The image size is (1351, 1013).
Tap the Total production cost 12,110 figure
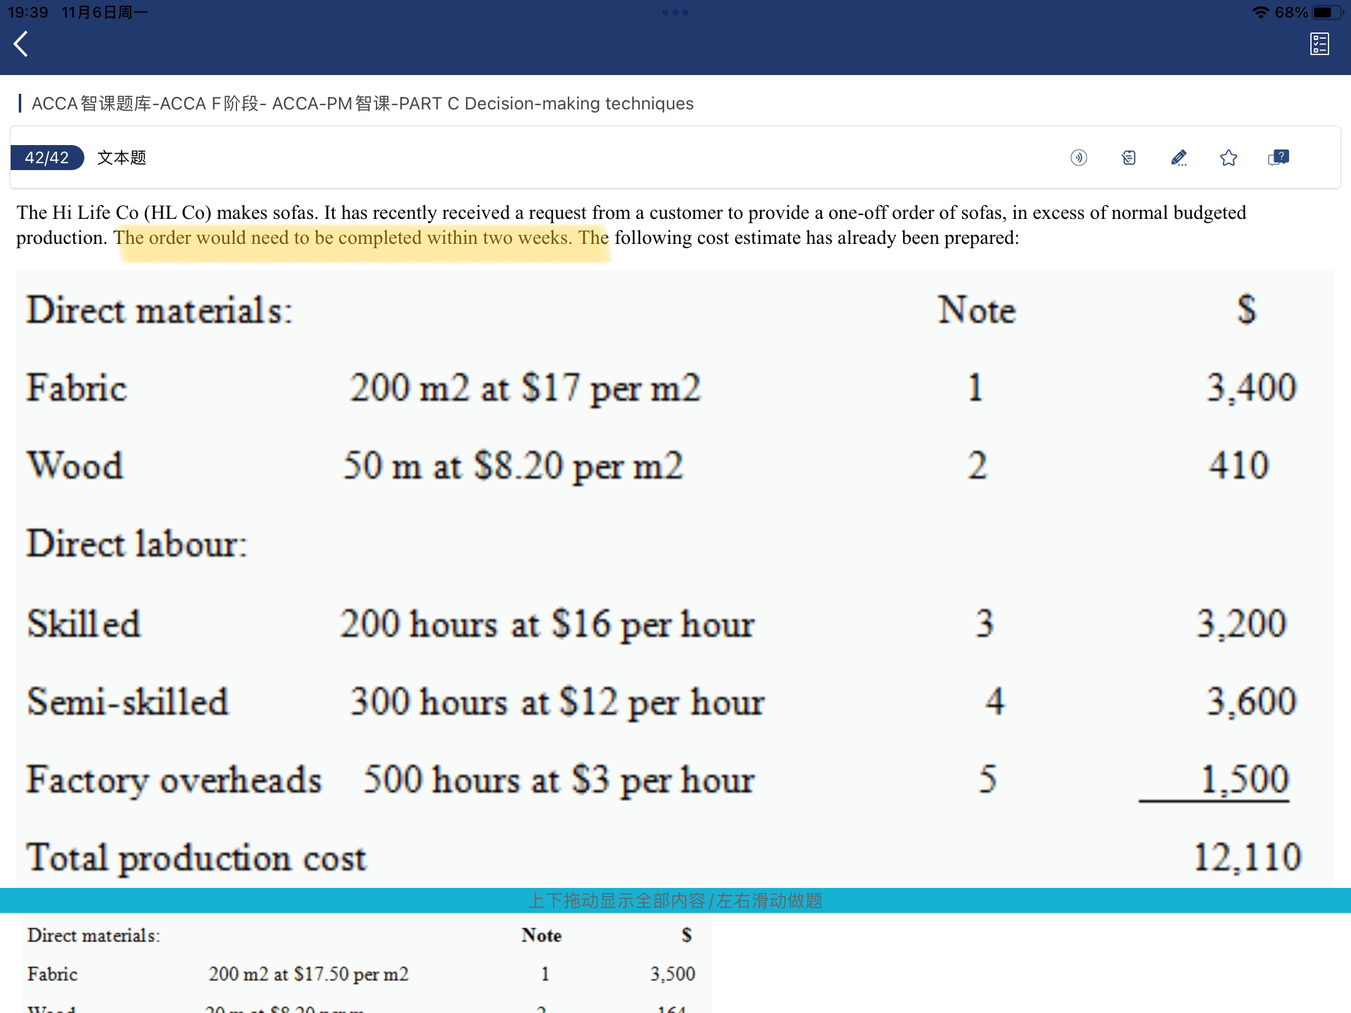1246,857
